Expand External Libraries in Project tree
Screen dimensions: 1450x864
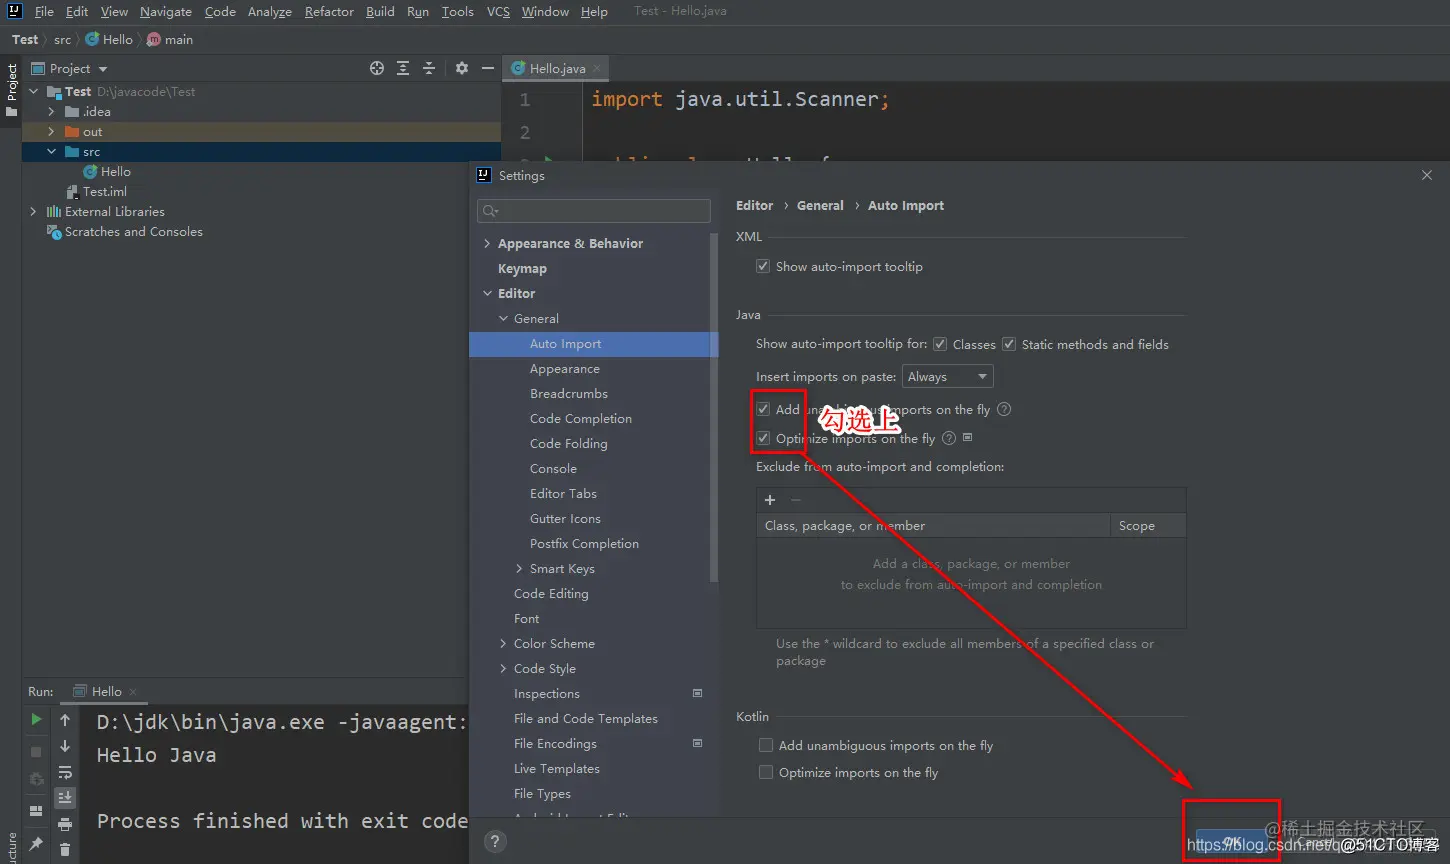pos(33,211)
